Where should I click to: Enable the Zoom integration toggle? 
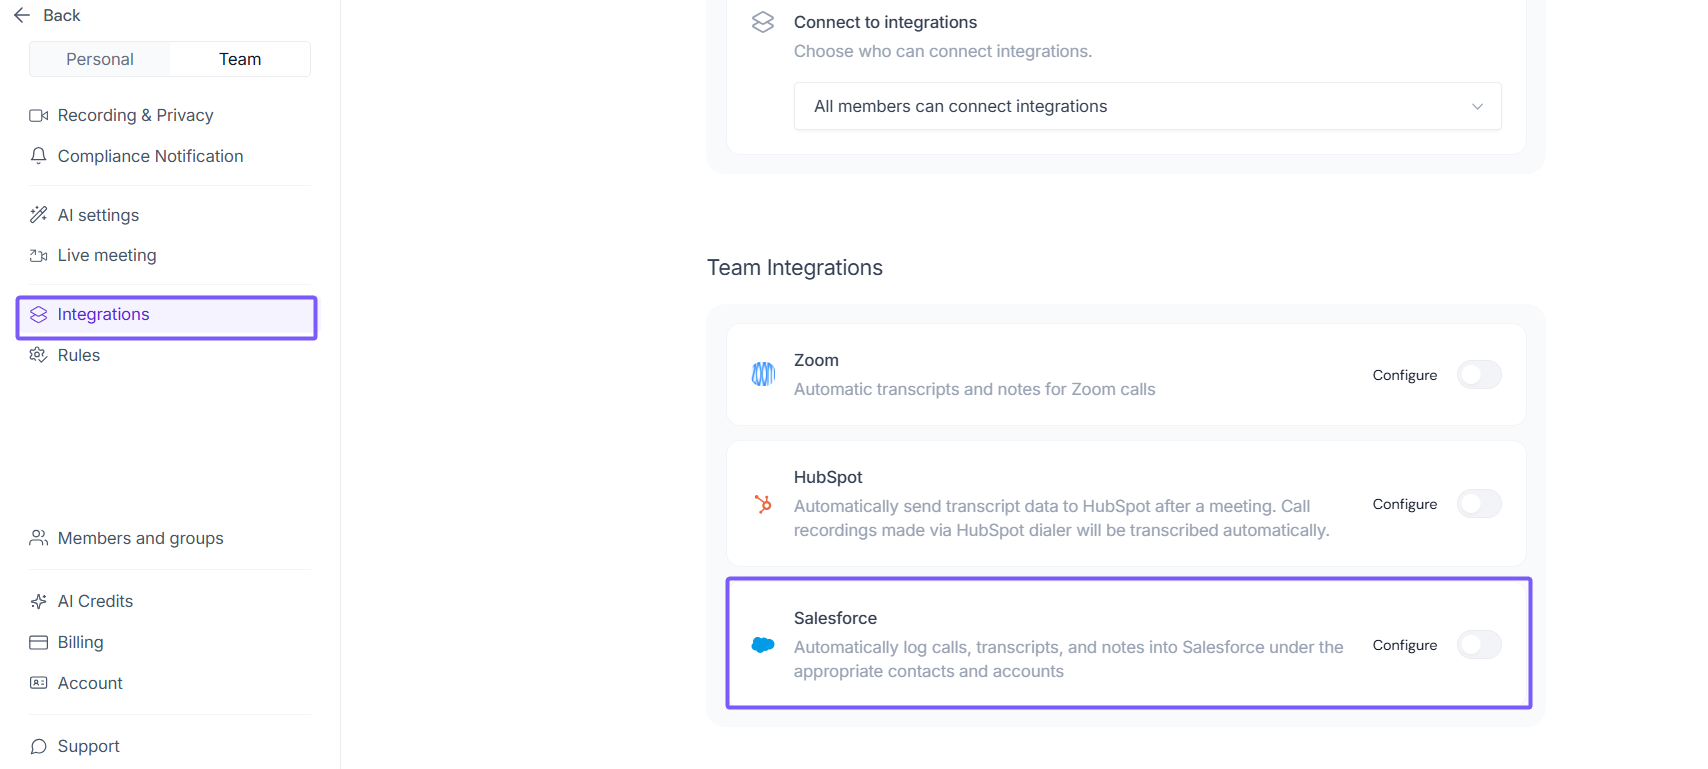tap(1479, 375)
